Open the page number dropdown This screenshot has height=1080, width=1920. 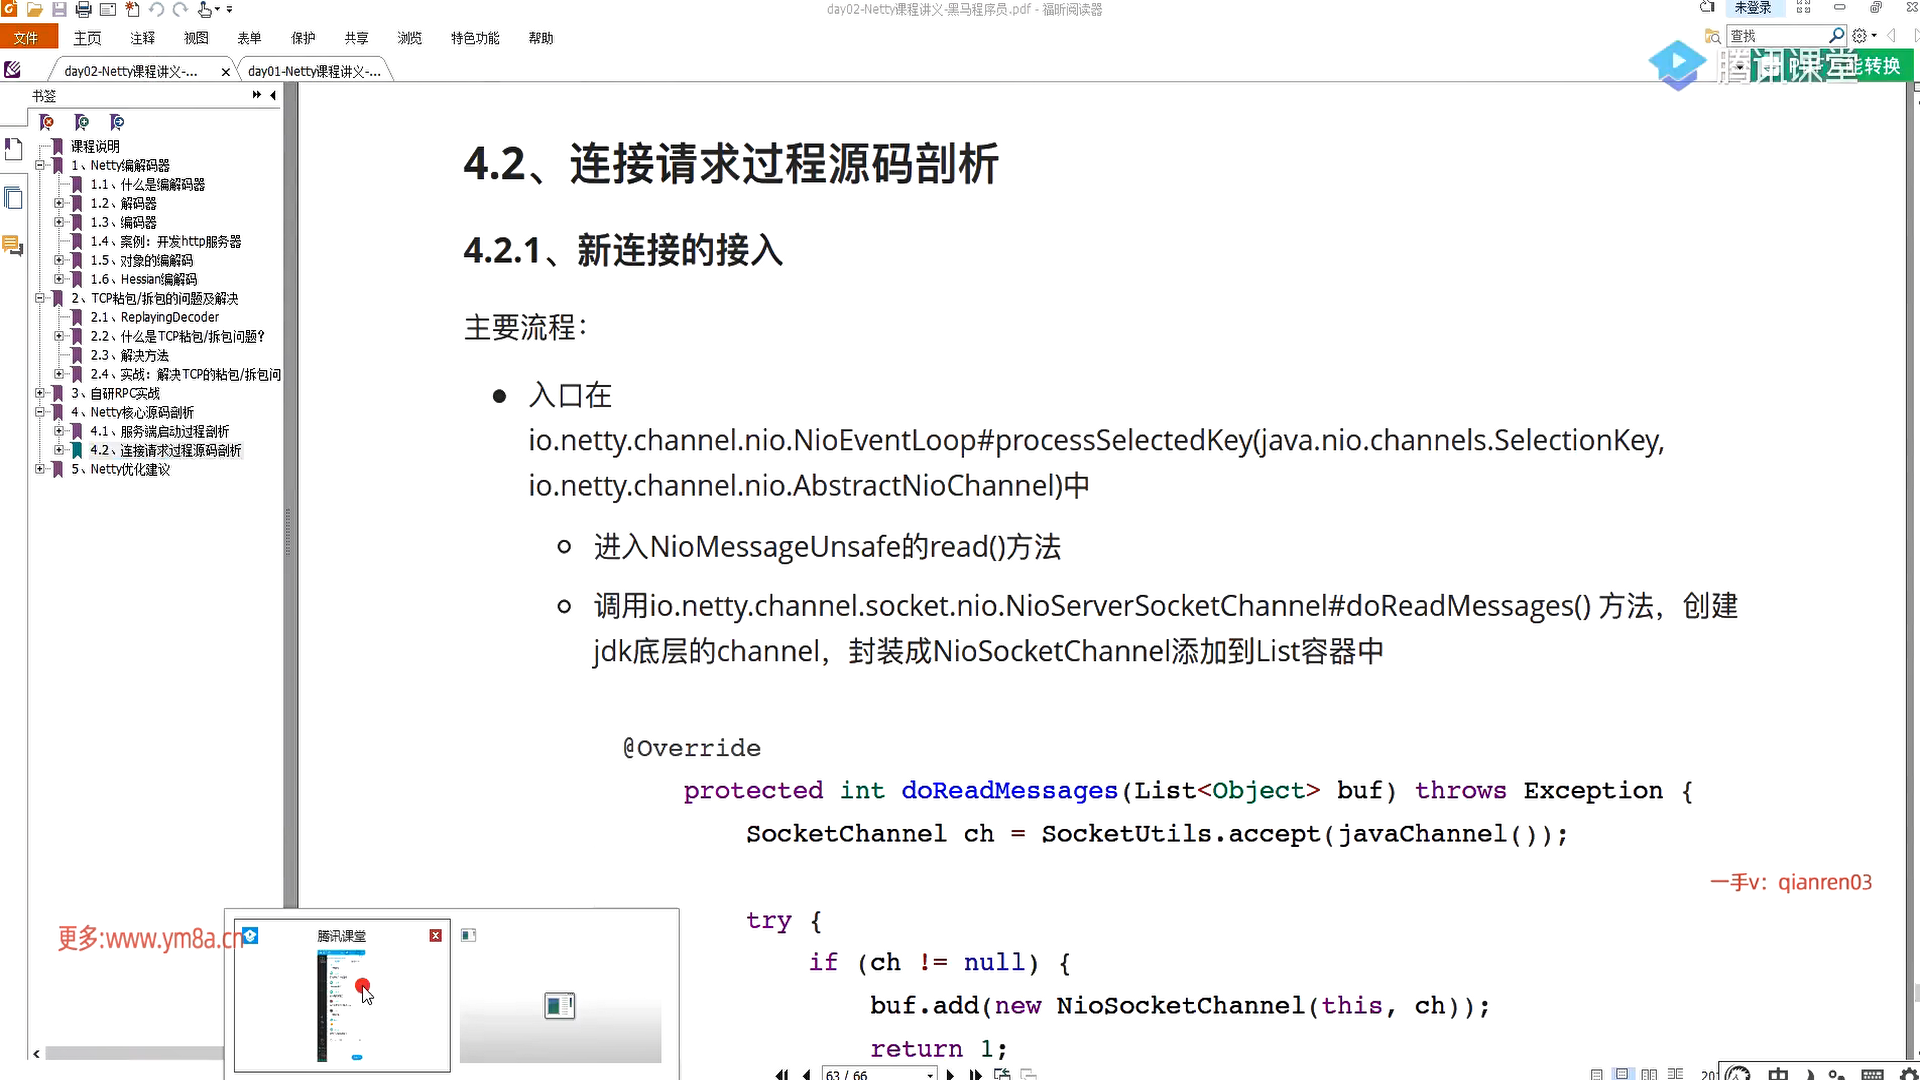(x=930, y=1074)
